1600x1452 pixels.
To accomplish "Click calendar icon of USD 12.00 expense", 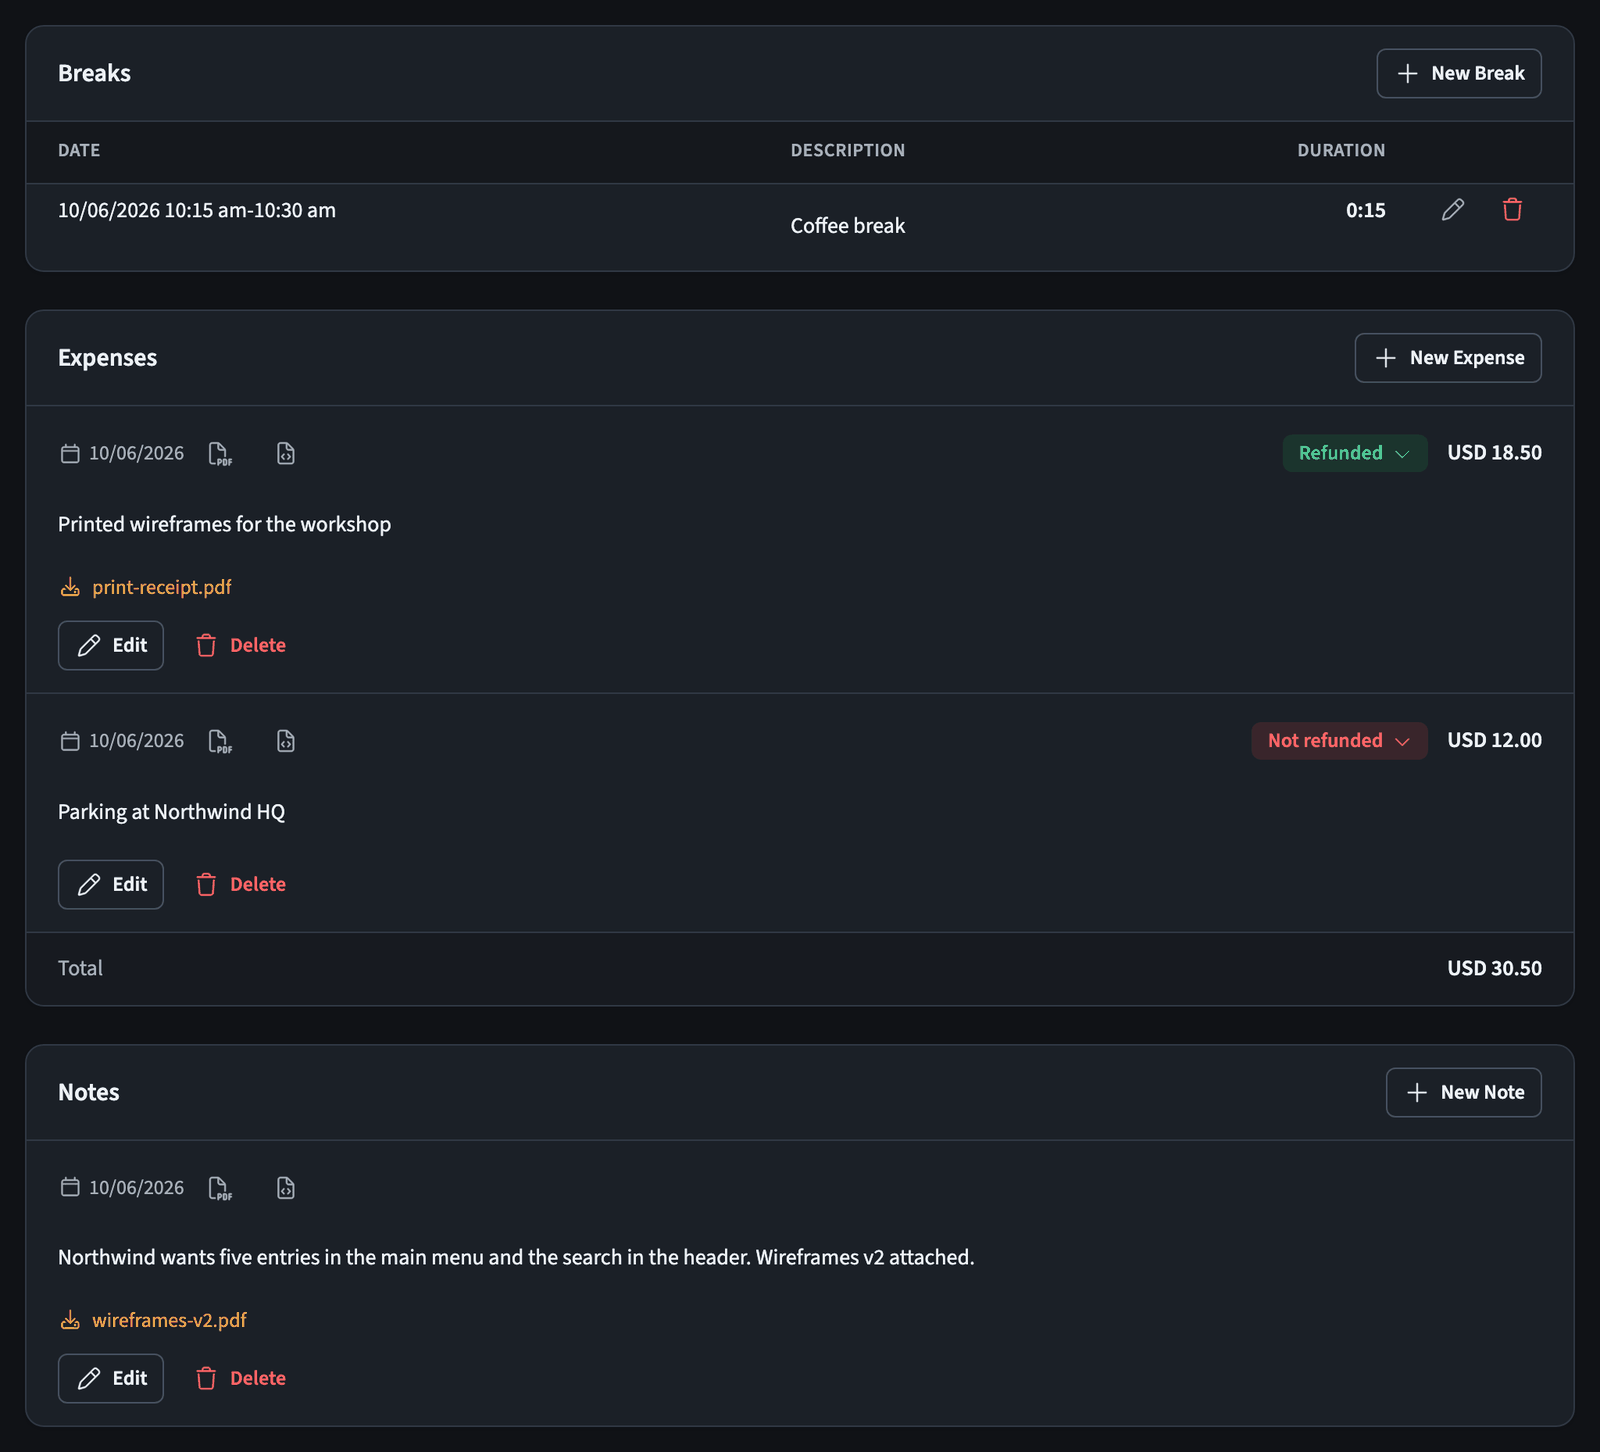I will (x=70, y=741).
